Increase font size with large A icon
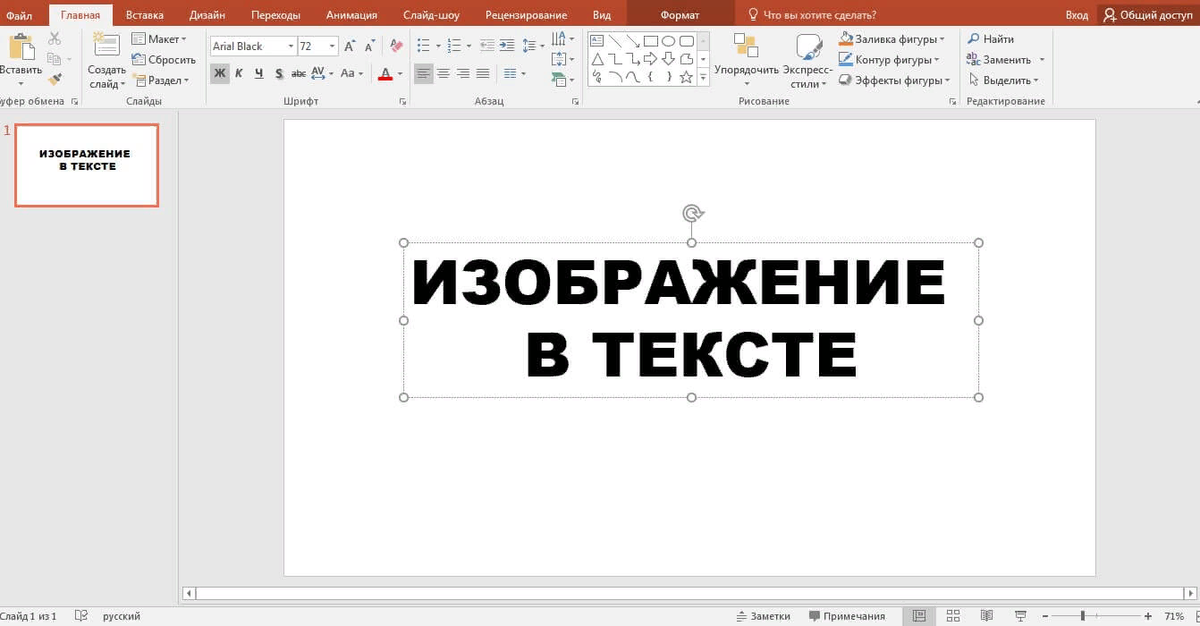This screenshot has width=1200, height=626. pyautogui.click(x=349, y=46)
